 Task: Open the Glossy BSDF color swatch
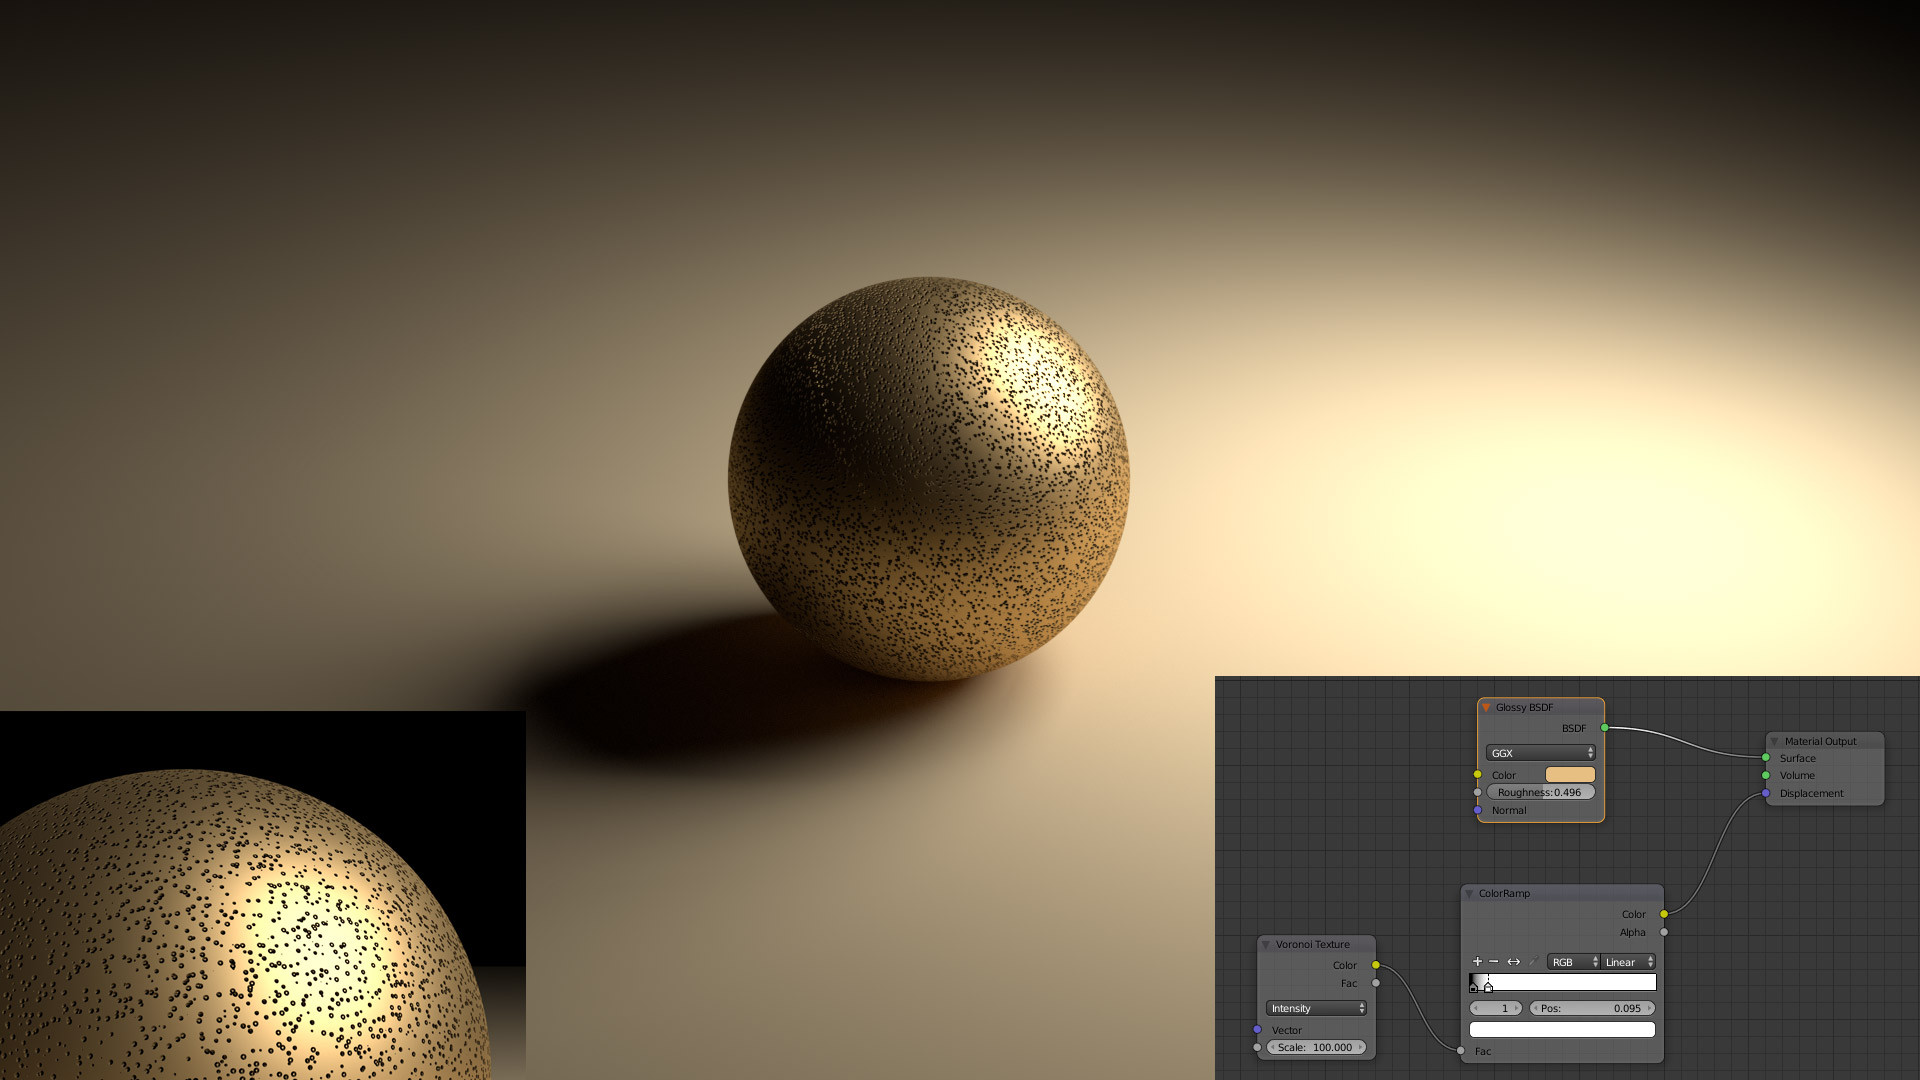1570,775
